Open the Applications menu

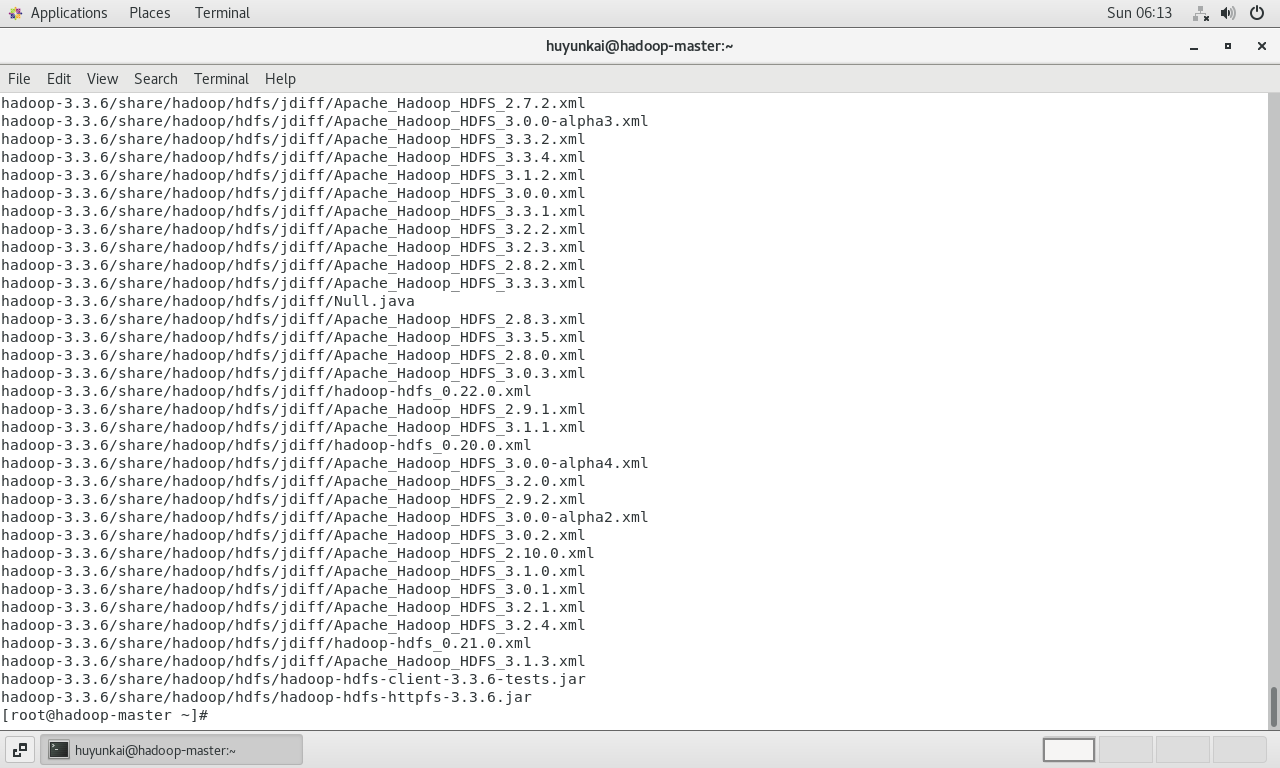click(x=69, y=13)
